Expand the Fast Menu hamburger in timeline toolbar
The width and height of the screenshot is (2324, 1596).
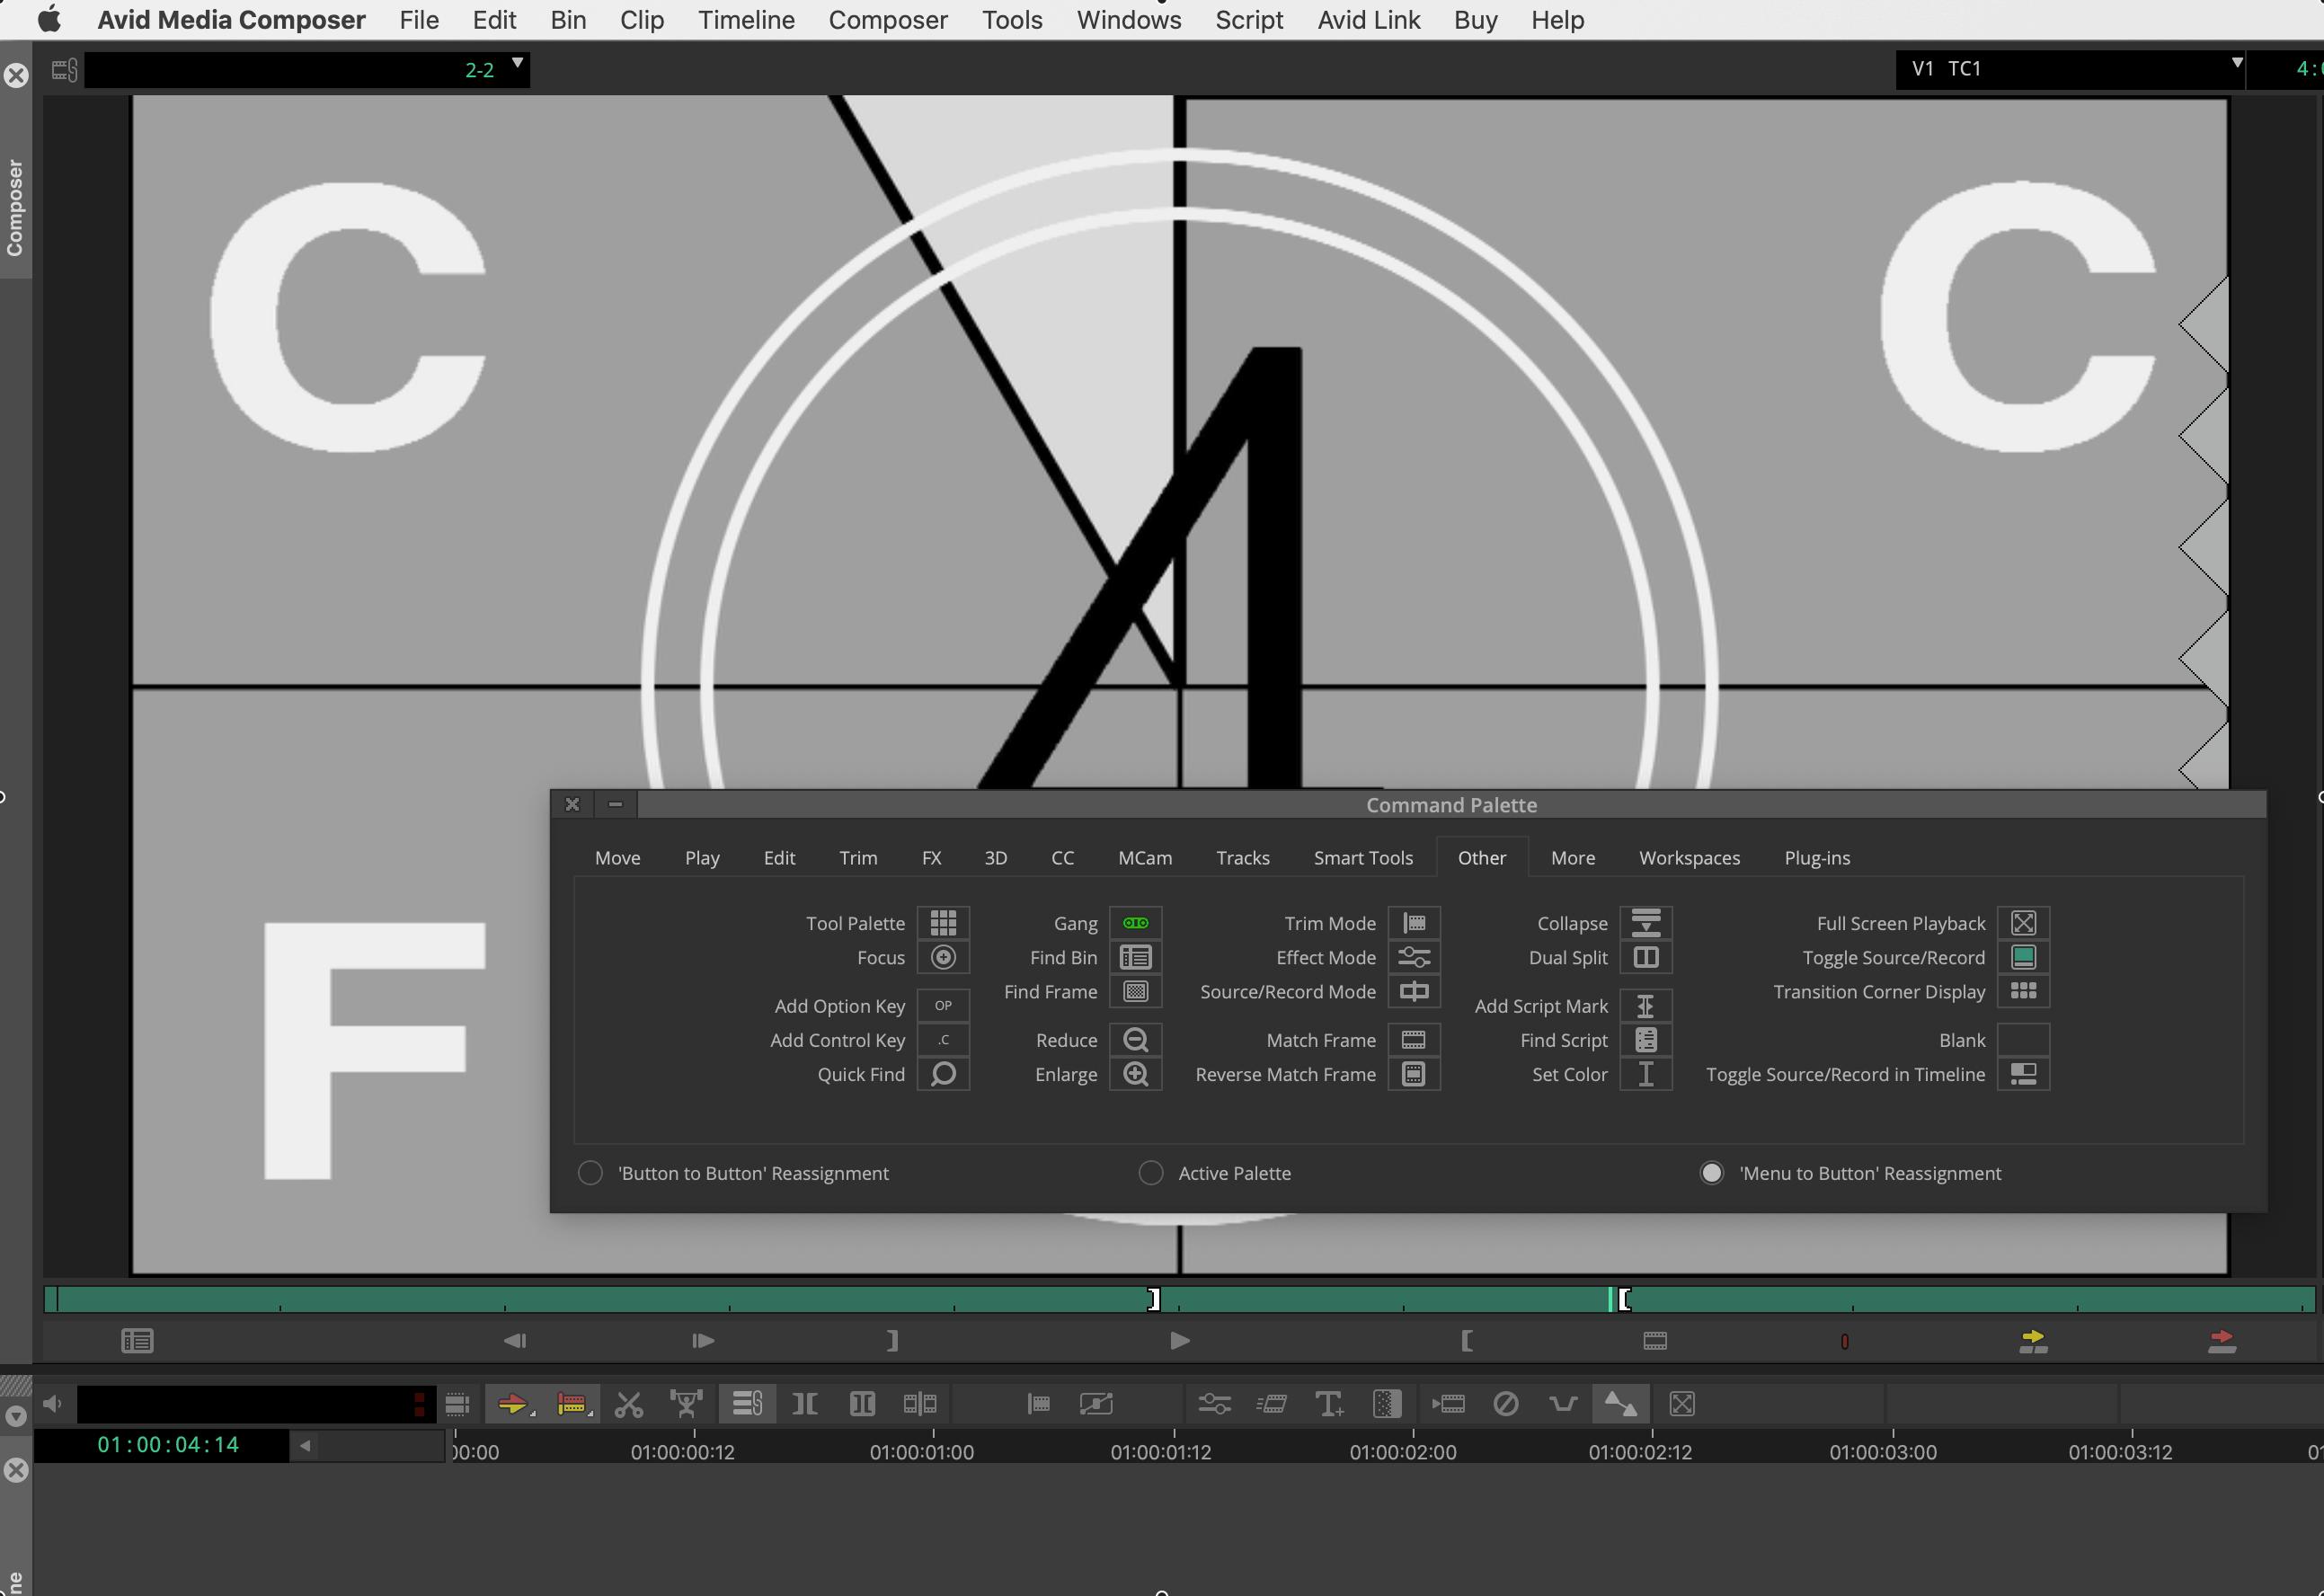coord(457,1404)
